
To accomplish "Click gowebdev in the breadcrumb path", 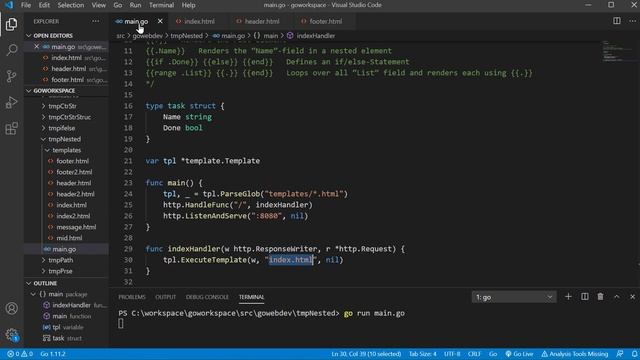I will click(148, 36).
